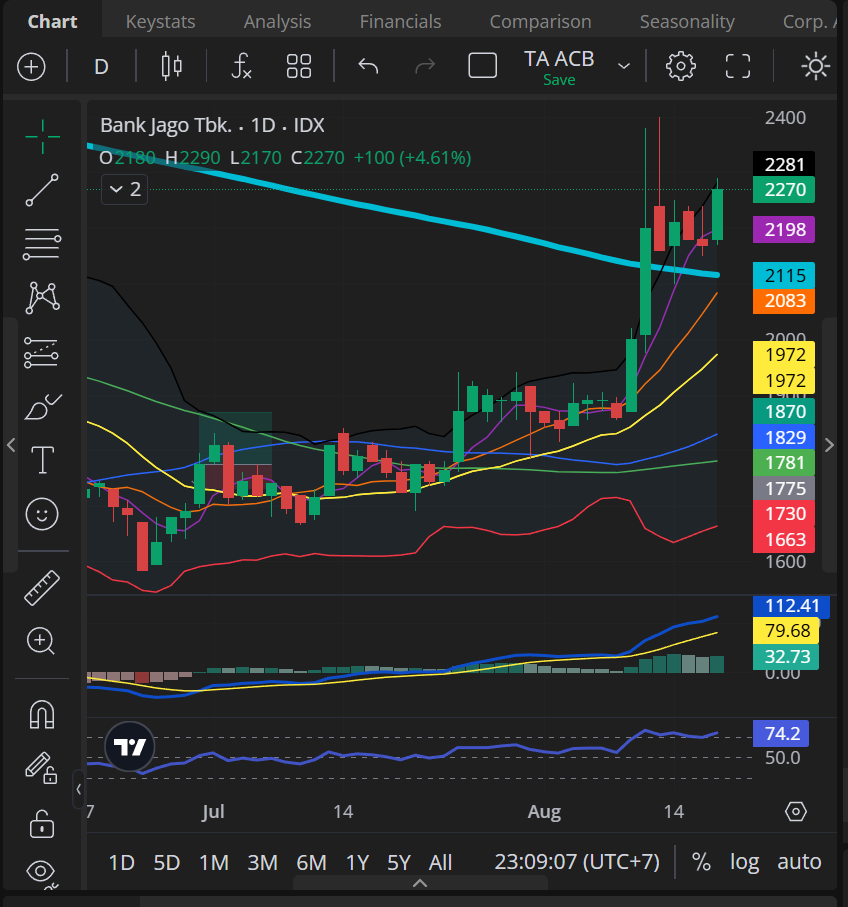
Task: Select the trend line drawing tool
Action: click(x=42, y=190)
